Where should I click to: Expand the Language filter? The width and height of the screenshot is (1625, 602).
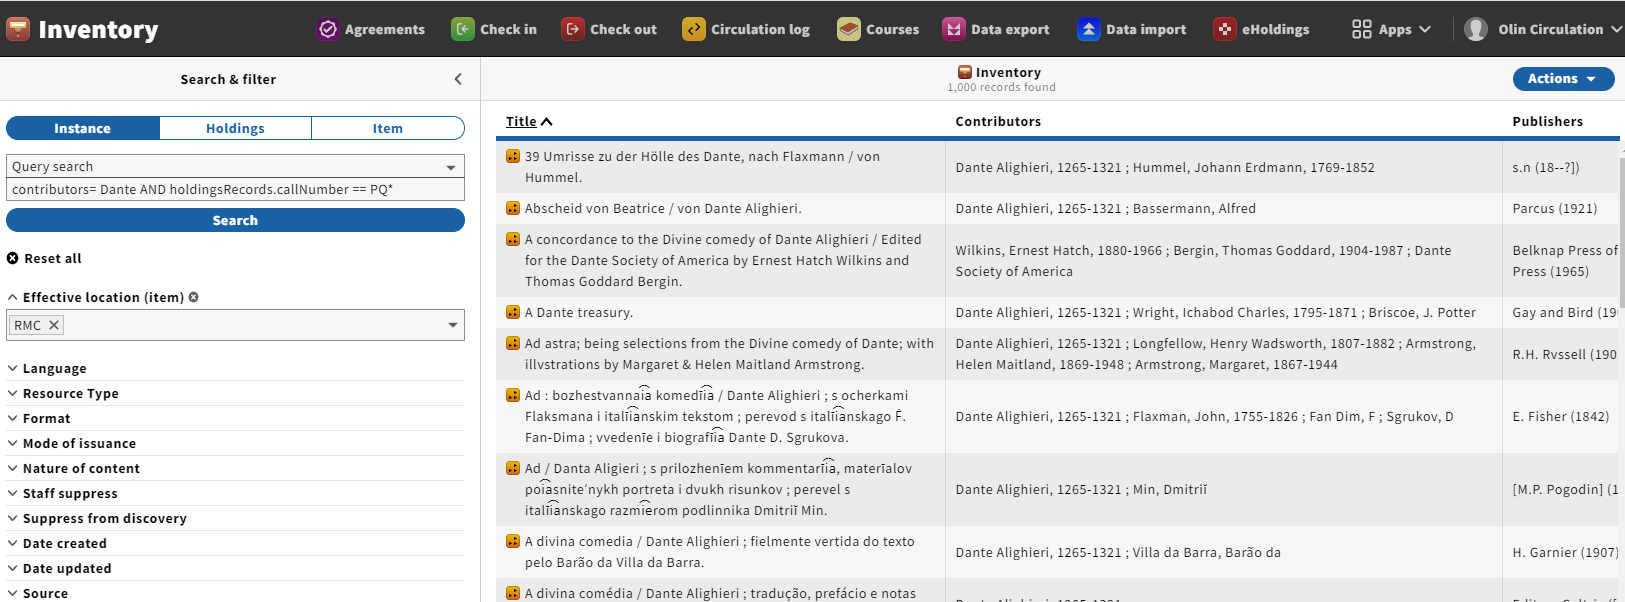pyautogui.click(x=47, y=368)
